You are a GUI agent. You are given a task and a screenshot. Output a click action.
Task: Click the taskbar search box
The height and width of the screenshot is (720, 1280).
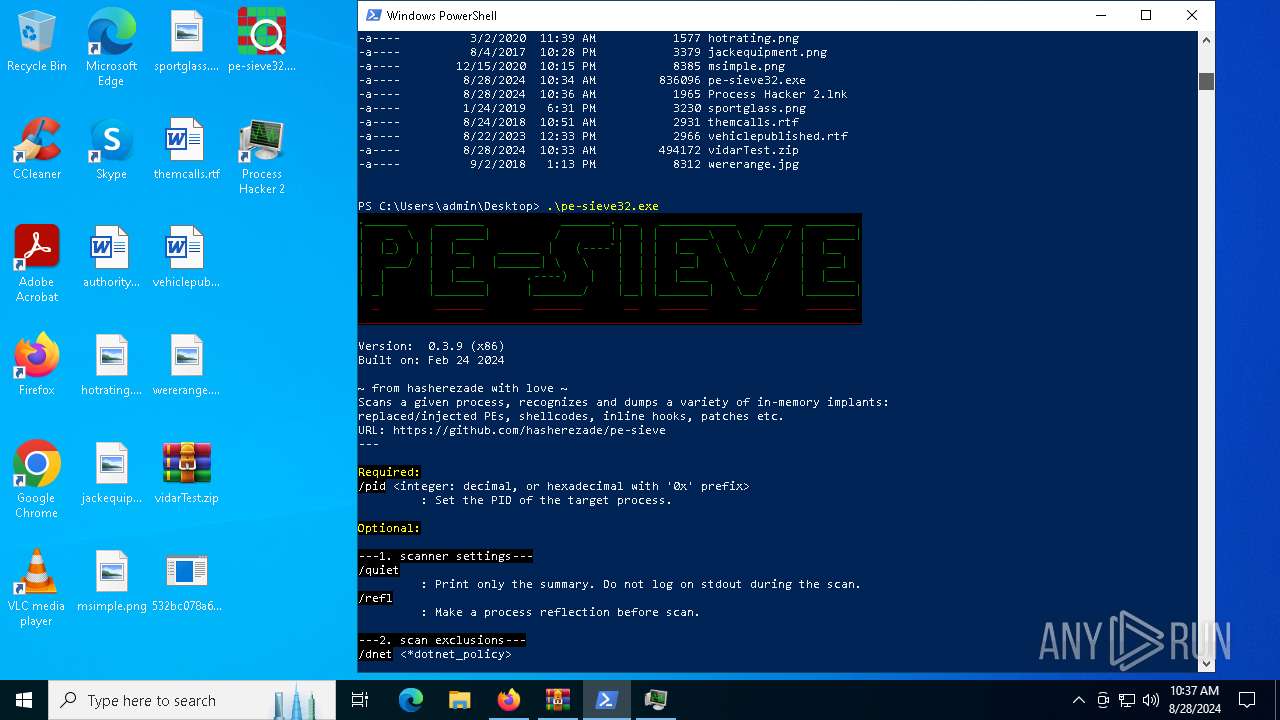[192, 700]
